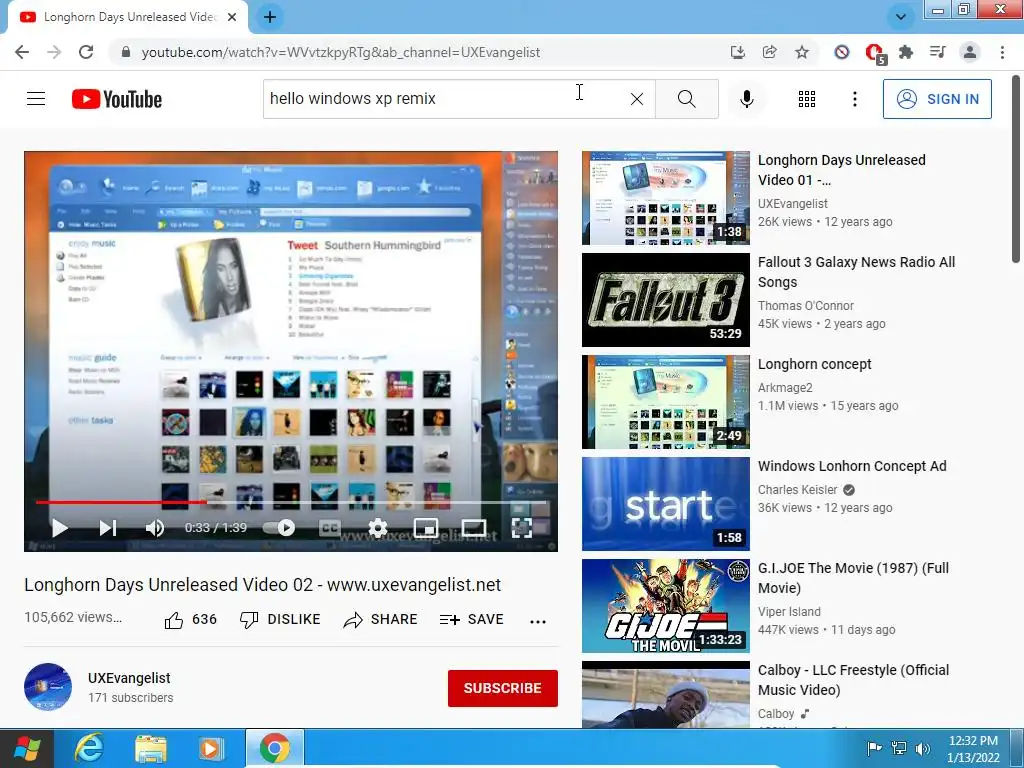Click the SAVE to playlist button
Screen dimensions: 1024x768
point(472,620)
